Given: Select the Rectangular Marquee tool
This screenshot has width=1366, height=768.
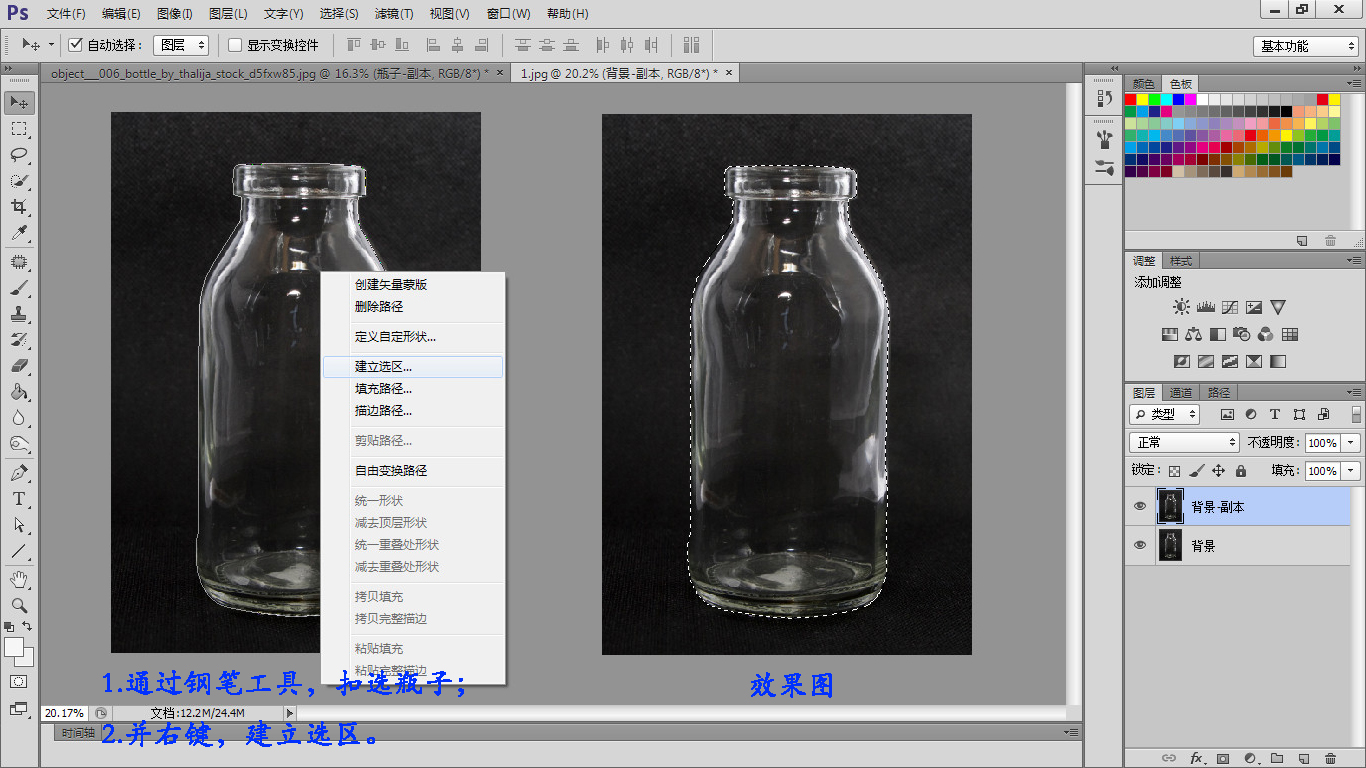Looking at the screenshot, I should tap(19, 129).
